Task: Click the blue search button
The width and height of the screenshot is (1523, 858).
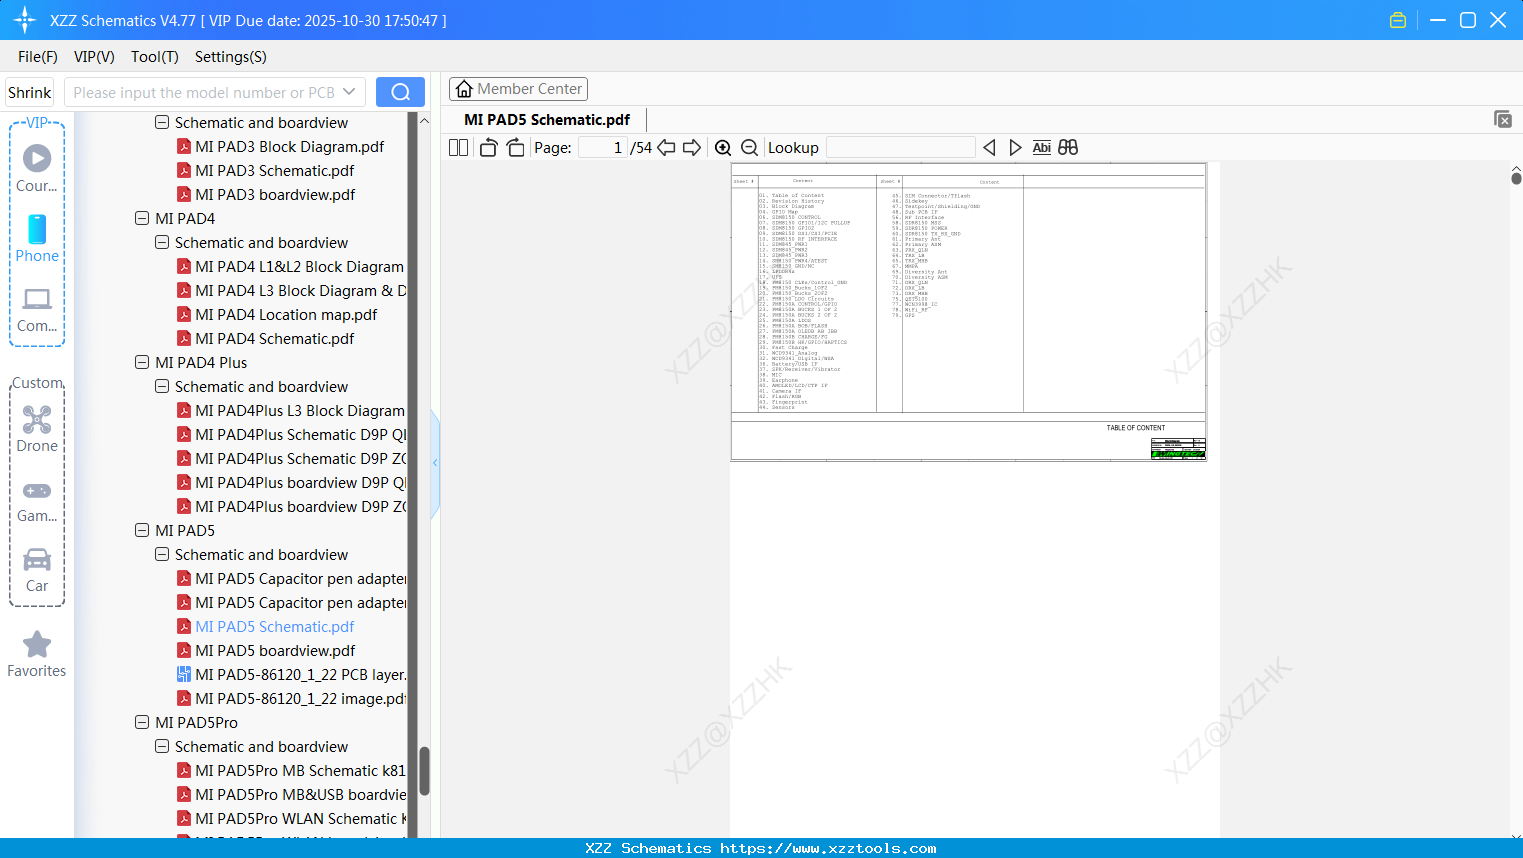Action: pyautogui.click(x=400, y=92)
